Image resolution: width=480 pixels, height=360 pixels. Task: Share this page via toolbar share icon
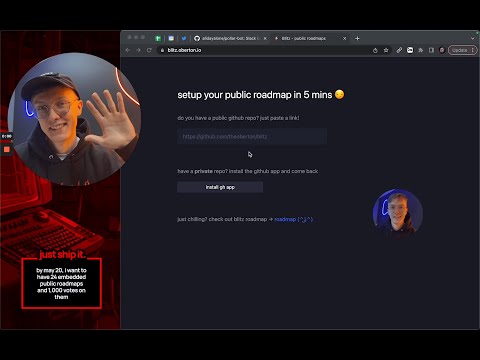pos(375,50)
